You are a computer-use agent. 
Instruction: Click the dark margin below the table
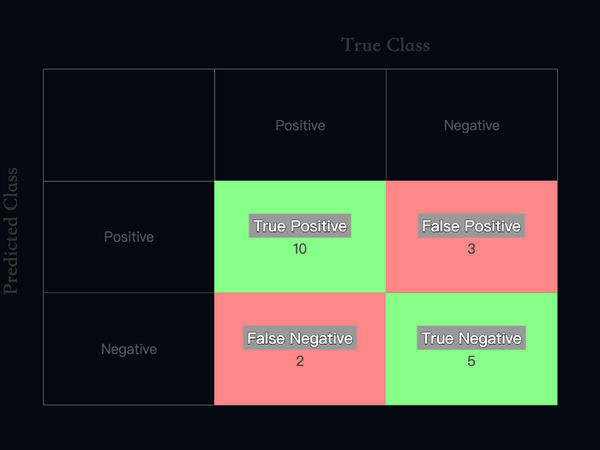pos(300,428)
